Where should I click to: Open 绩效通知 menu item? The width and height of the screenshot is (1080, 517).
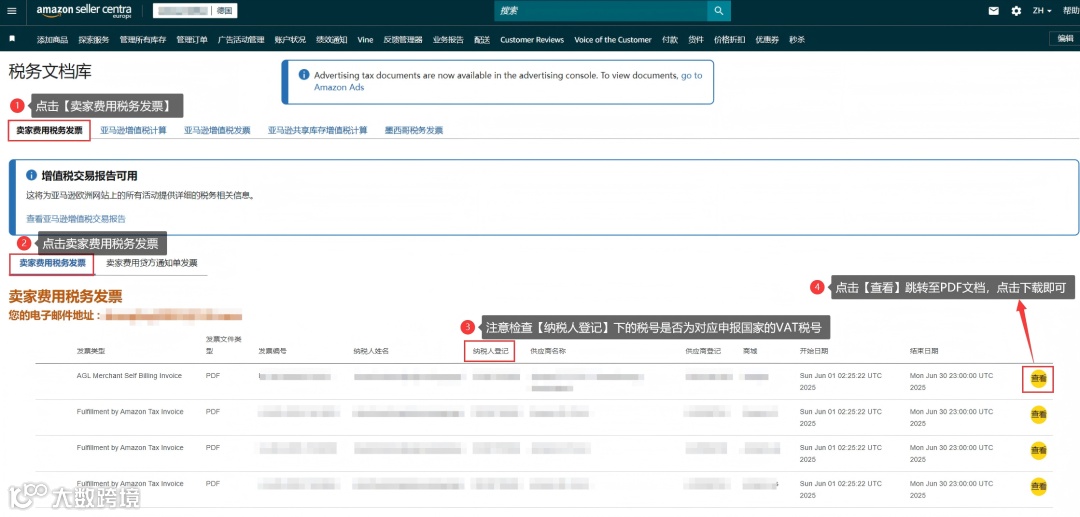point(331,40)
